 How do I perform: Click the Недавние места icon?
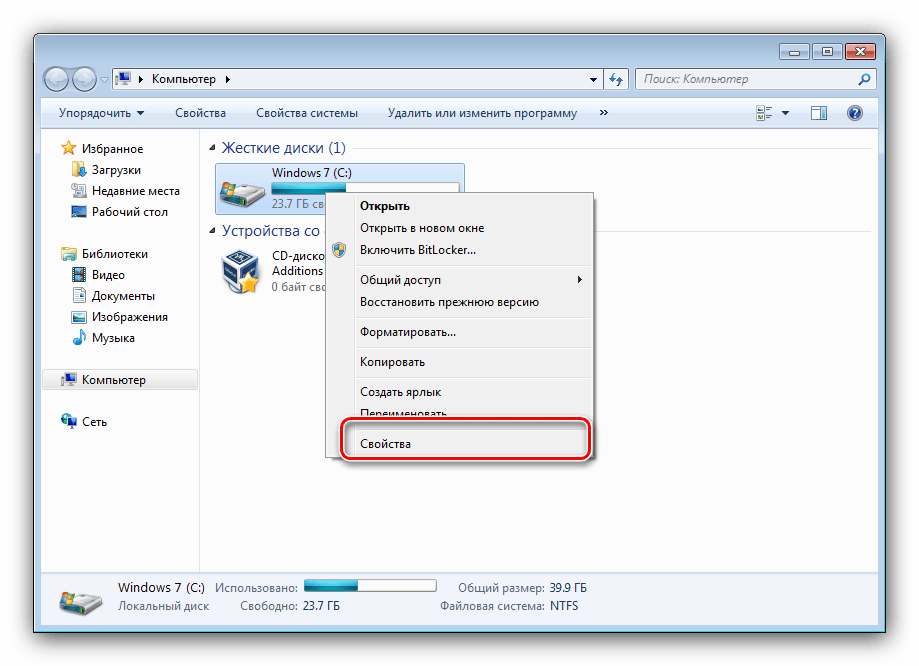[79, 191]
